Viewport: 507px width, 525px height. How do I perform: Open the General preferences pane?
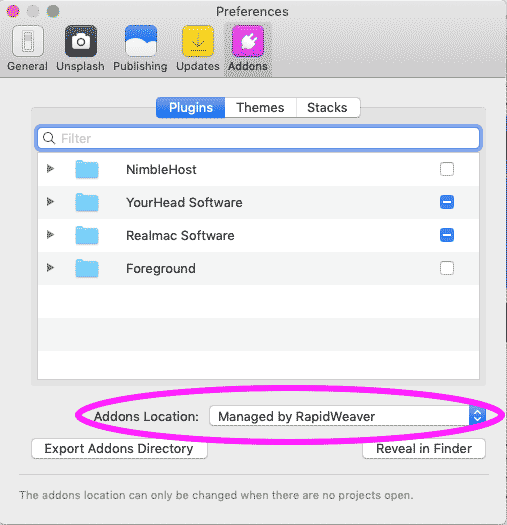(27, 49)
